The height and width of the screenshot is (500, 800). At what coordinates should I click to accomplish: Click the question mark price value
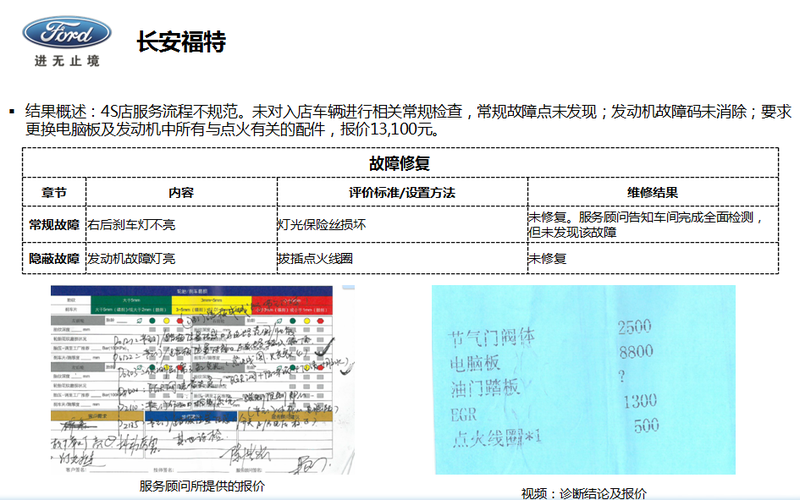[621, 377]
